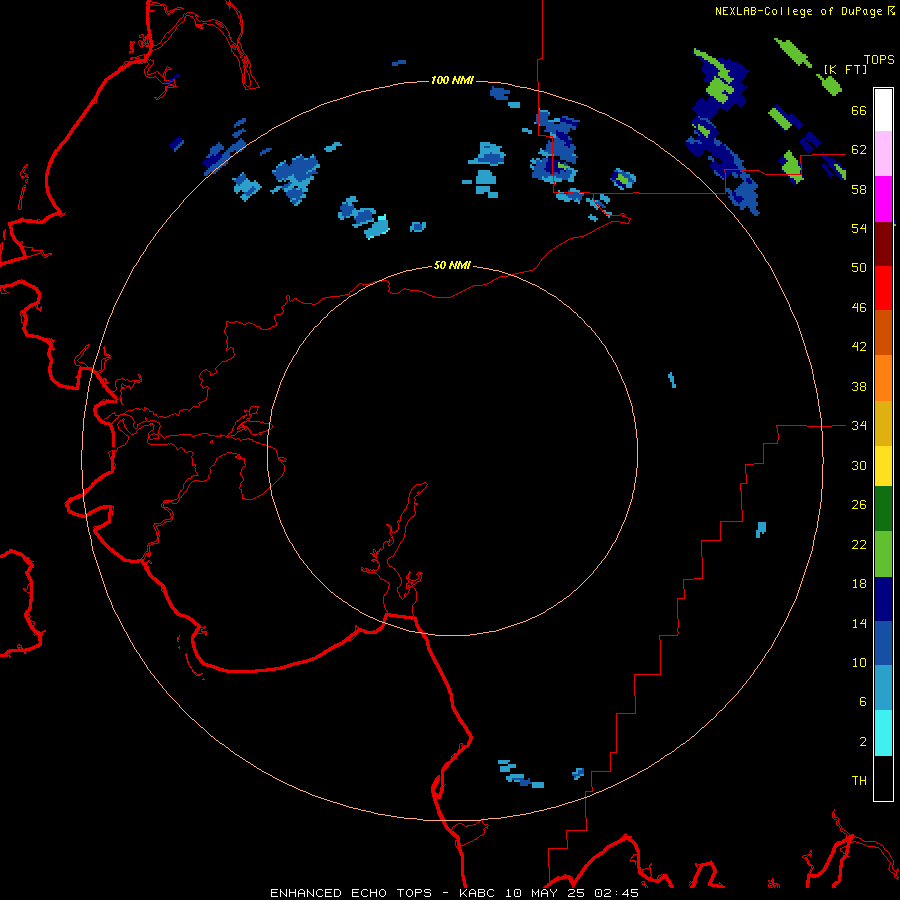Viewport: 900px width, 900px height.
Task: Click the light green legend swatch
Action: [883, 554]
